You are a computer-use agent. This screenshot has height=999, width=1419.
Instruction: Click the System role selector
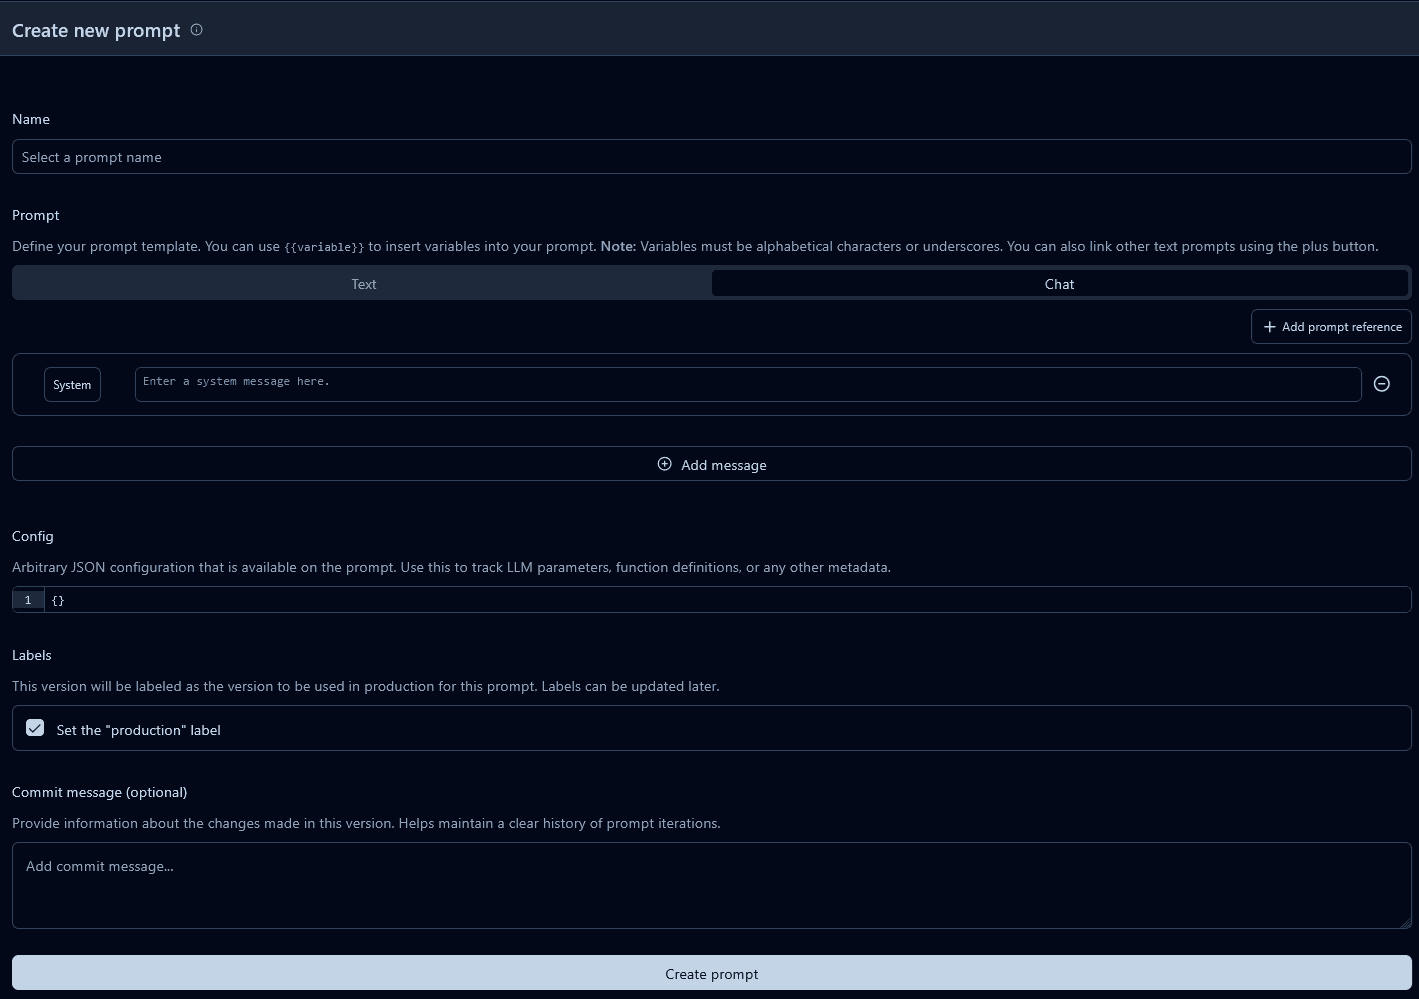point(71,384)
